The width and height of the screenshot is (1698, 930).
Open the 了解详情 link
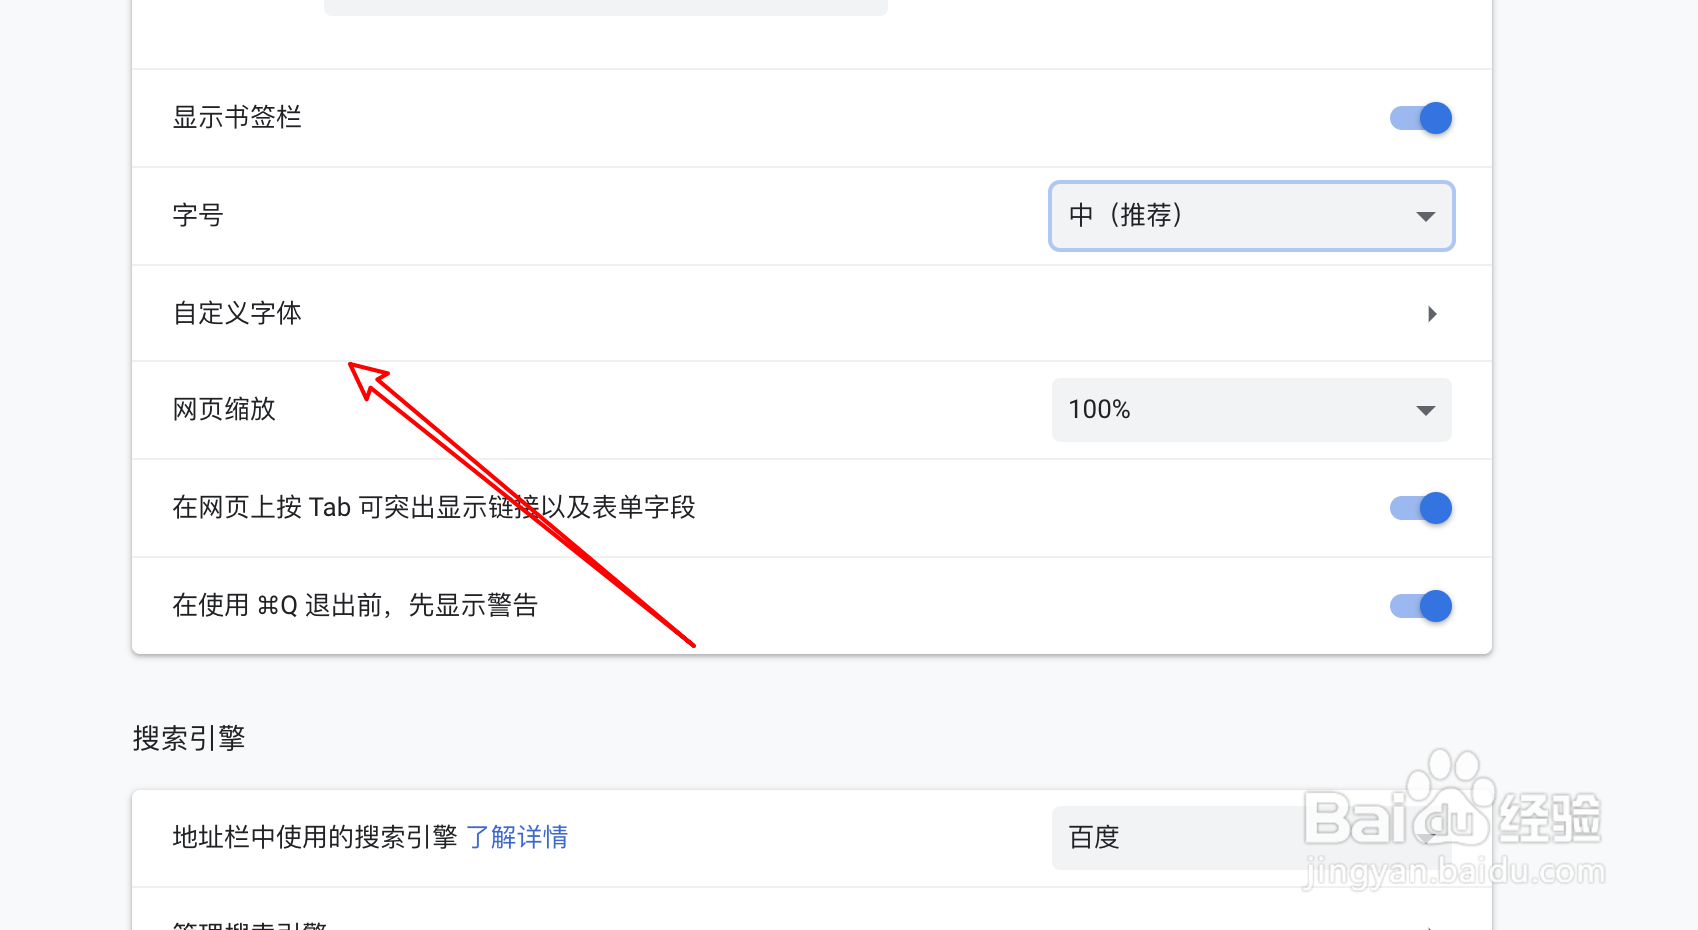click(517, 837)
